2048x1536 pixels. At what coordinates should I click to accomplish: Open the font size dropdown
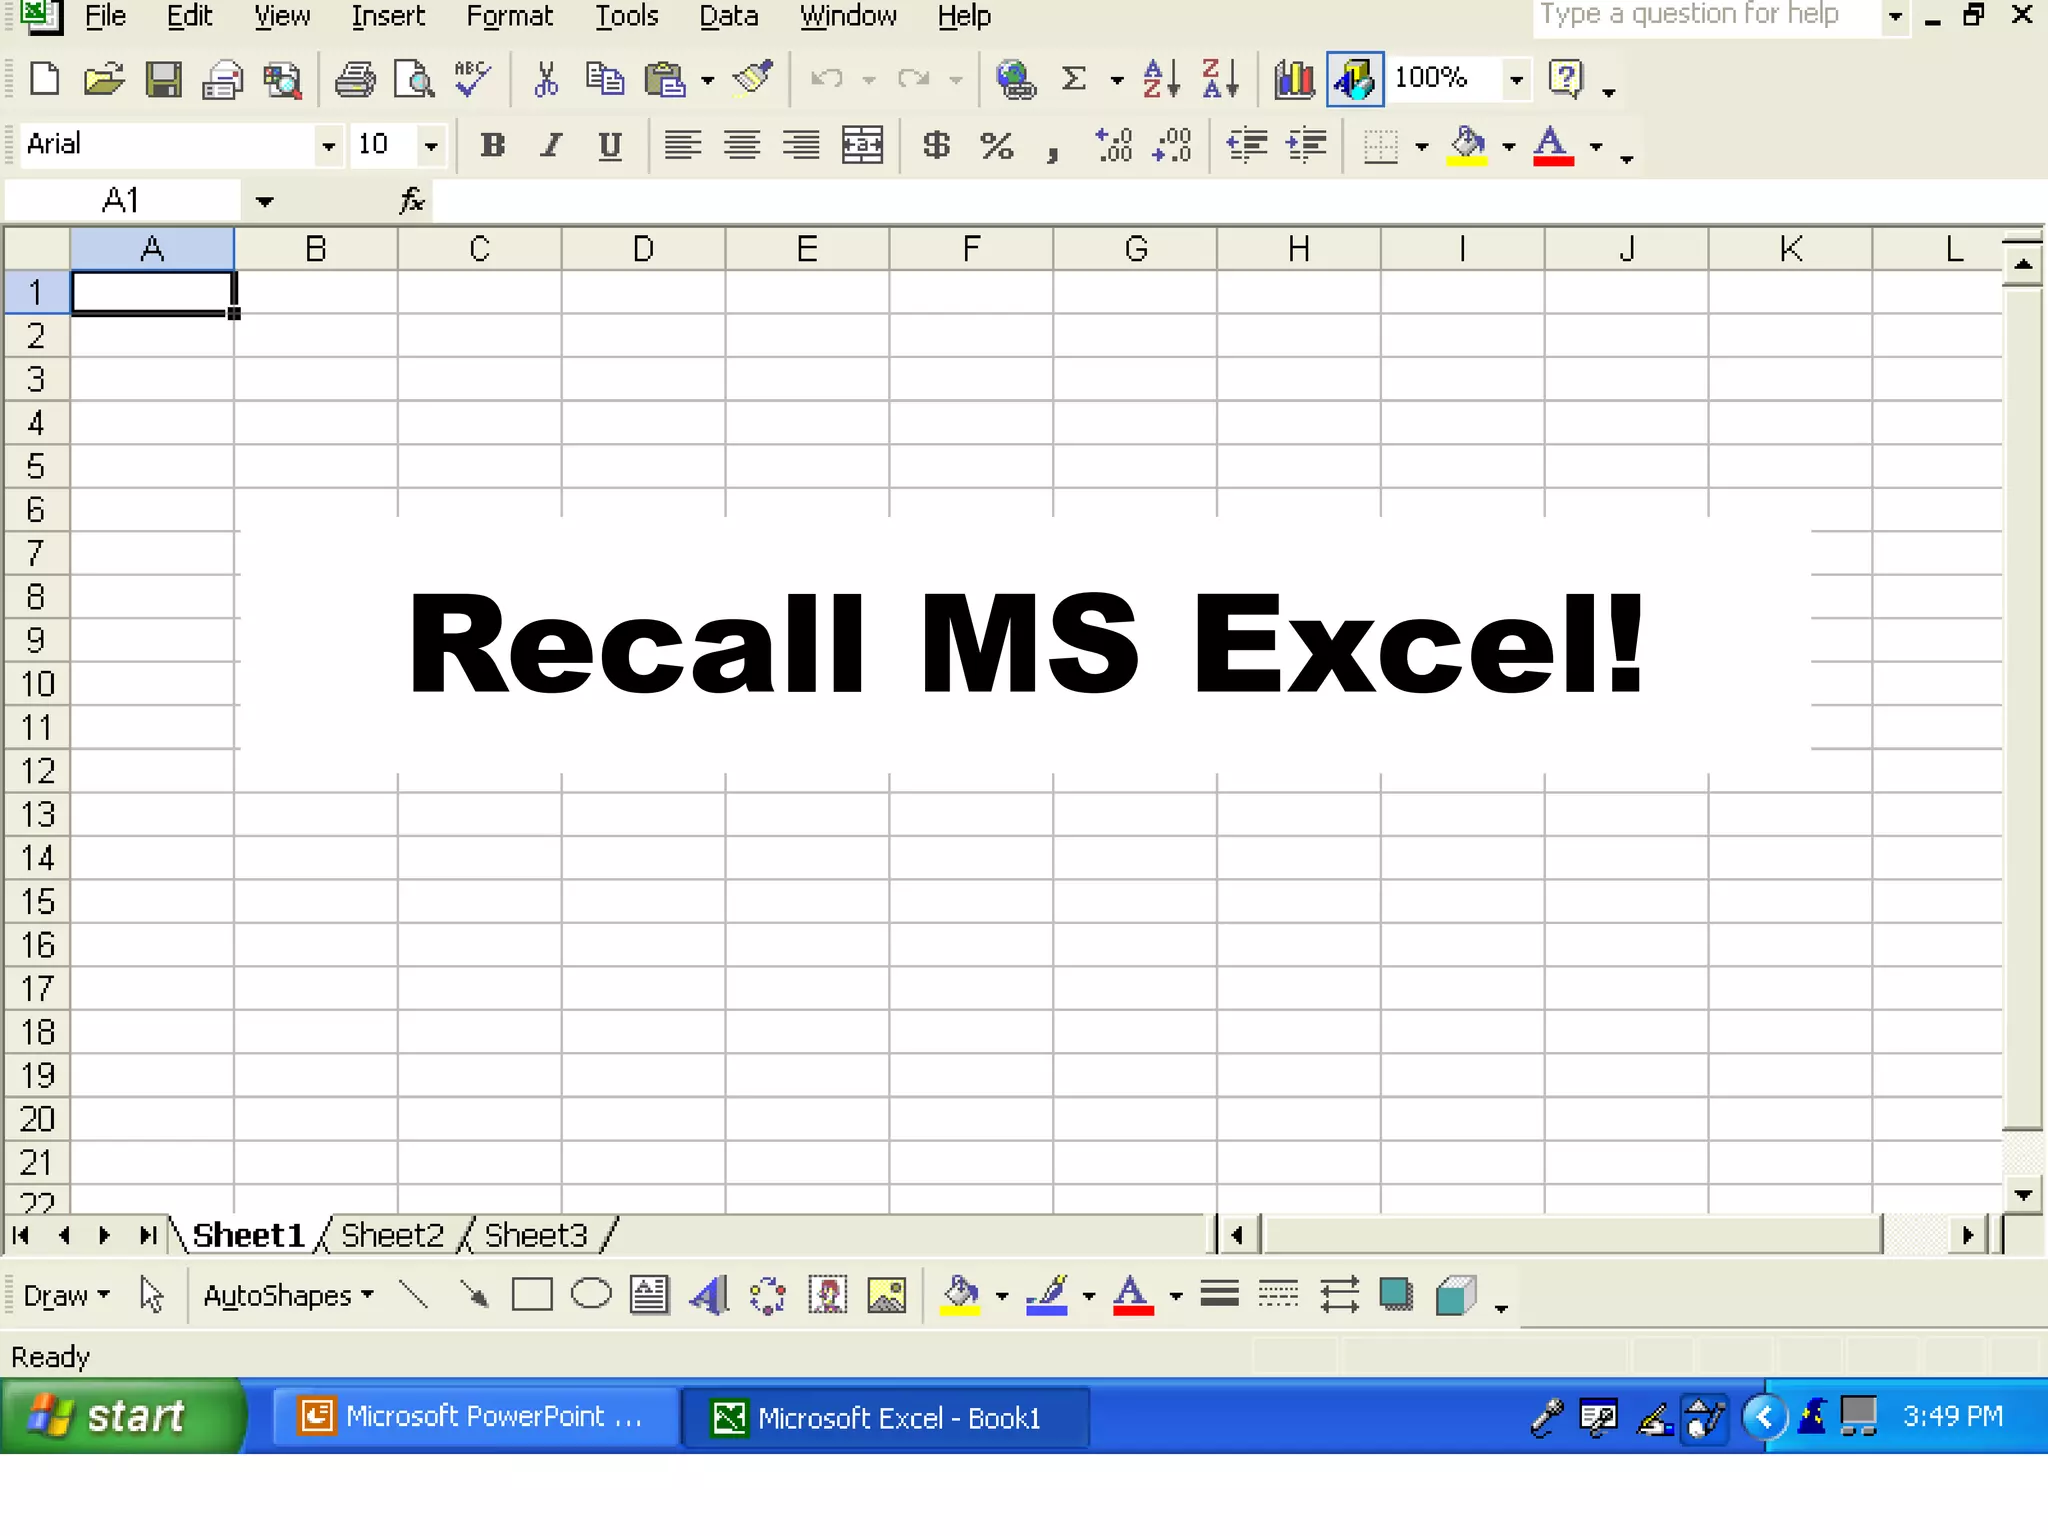(431, 146)
